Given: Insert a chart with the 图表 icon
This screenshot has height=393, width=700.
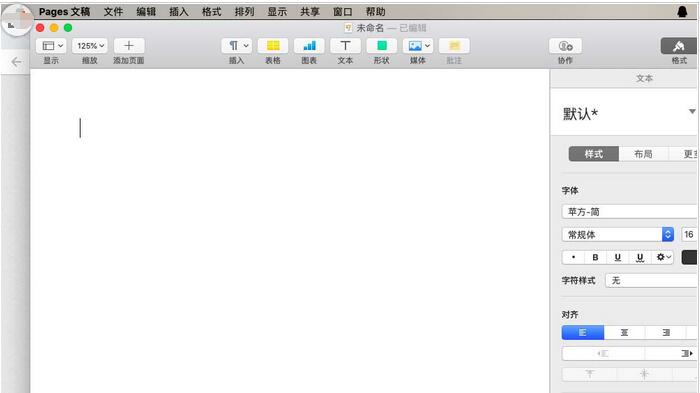Looking at the screenshot, I should pos(309,46).
